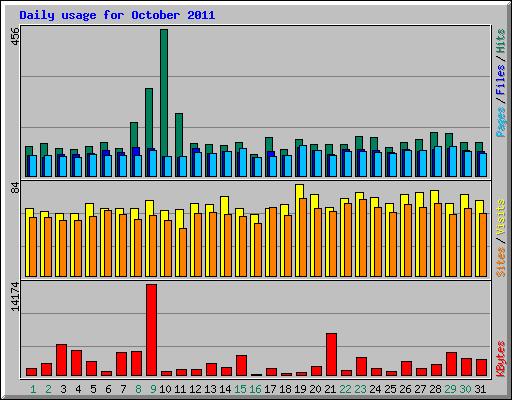Click the tallest green Hits bar for day 10

pyautogui.click(x=164, y=93)
